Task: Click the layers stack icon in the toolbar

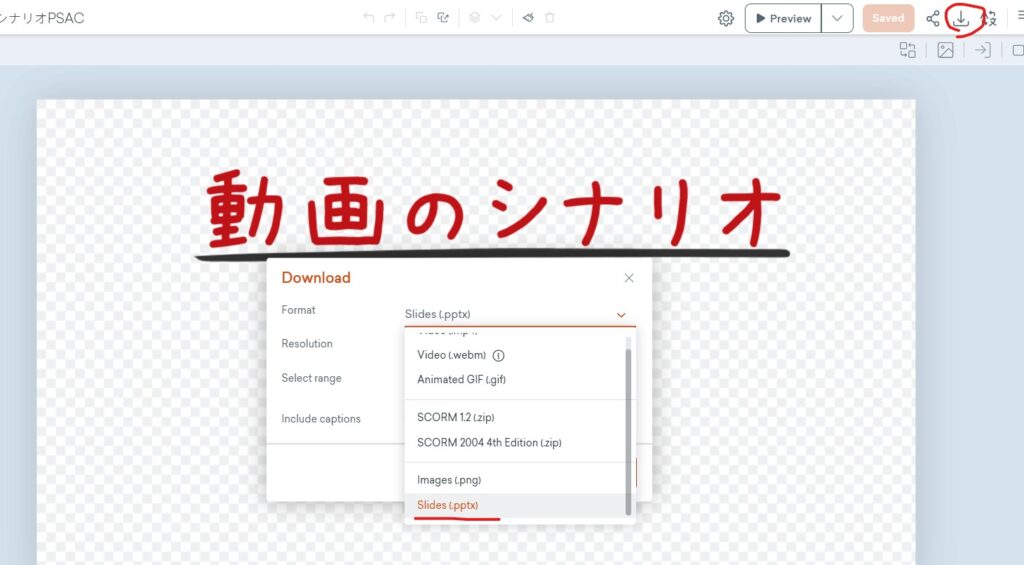Action: [475, 18]
